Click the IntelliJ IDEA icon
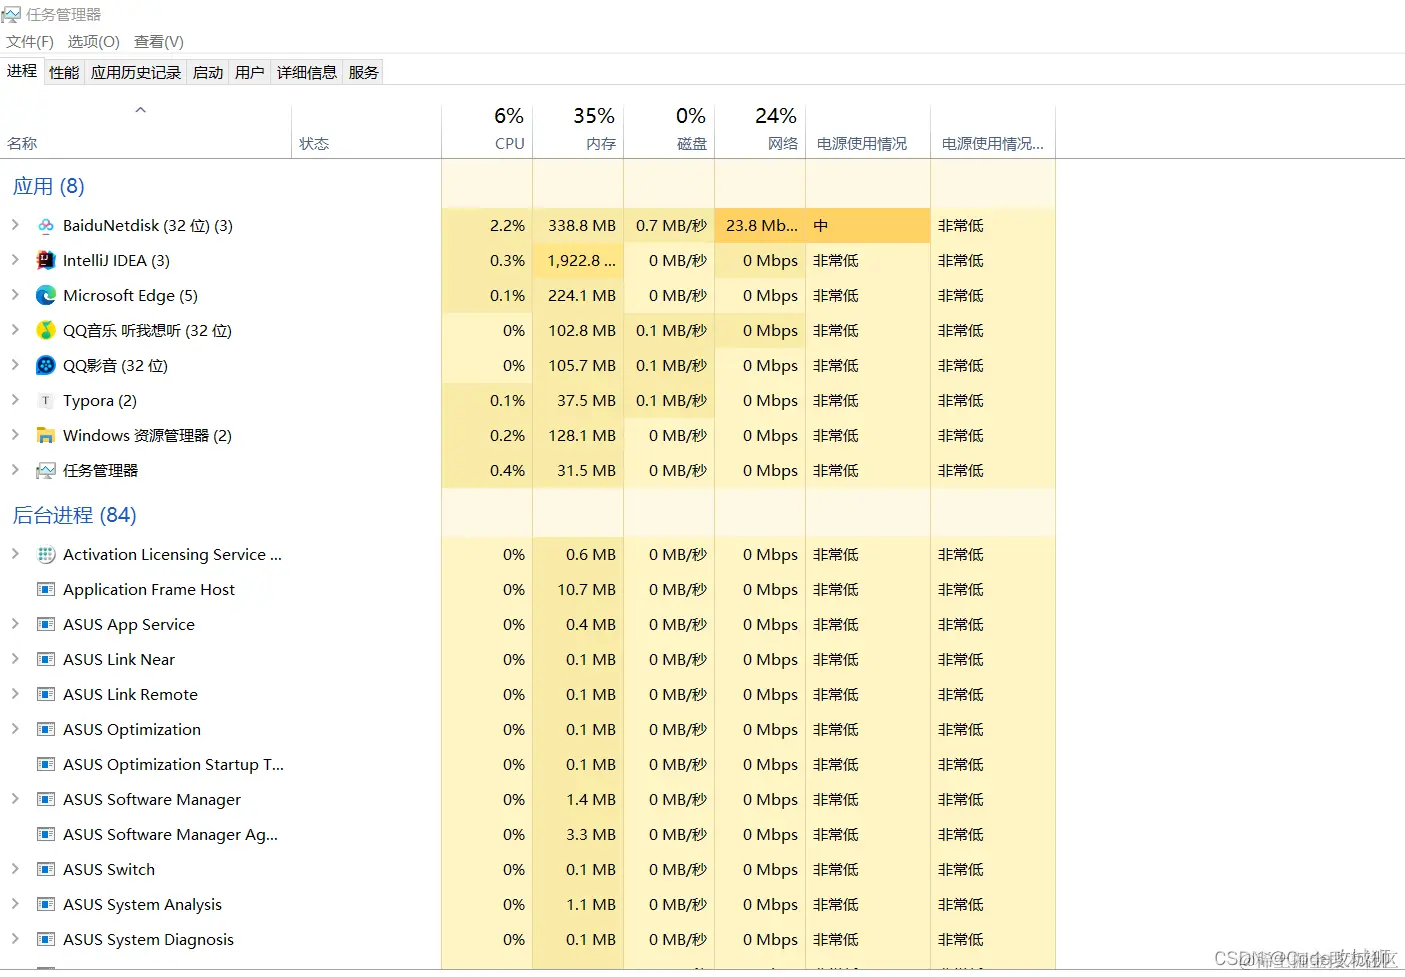Screen dimensions: 1405x977 46,261
